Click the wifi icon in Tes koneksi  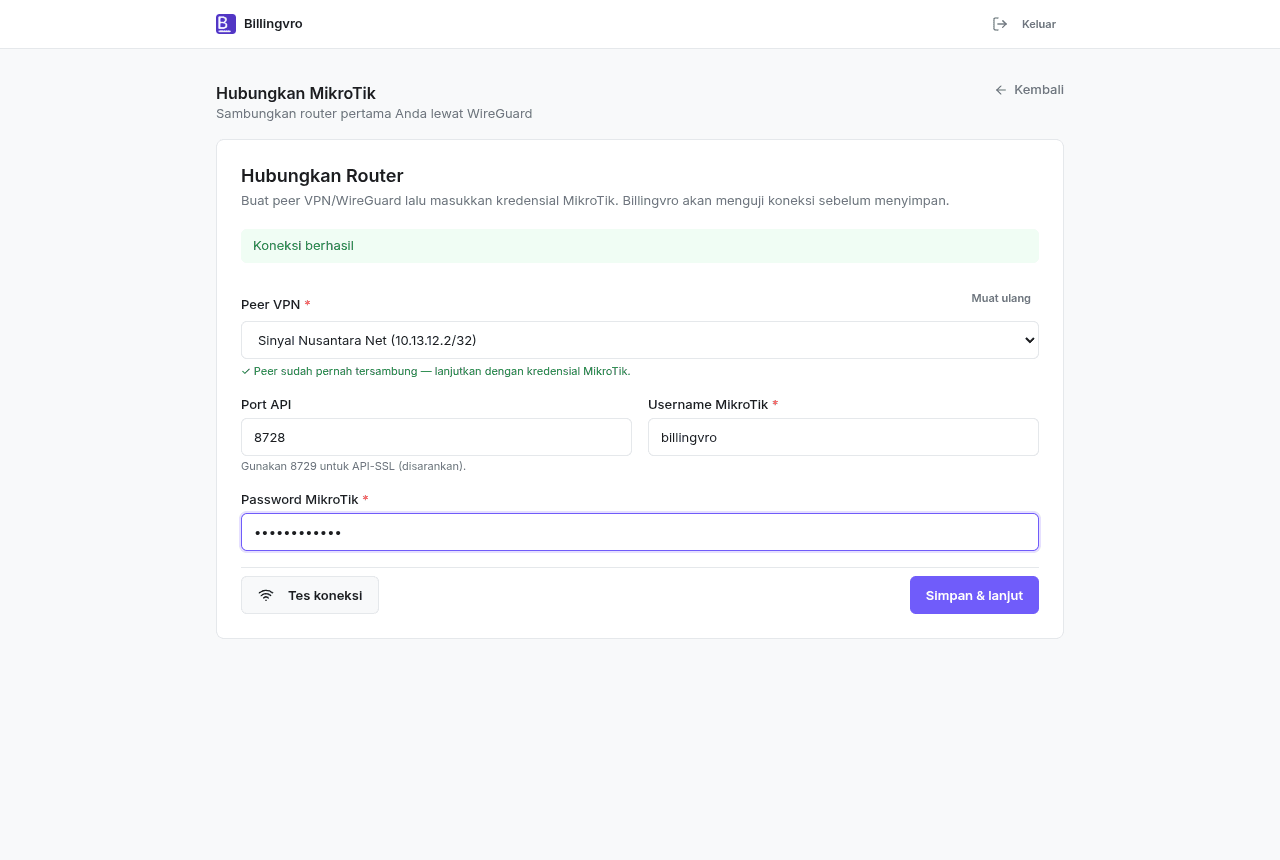[266, 595]
